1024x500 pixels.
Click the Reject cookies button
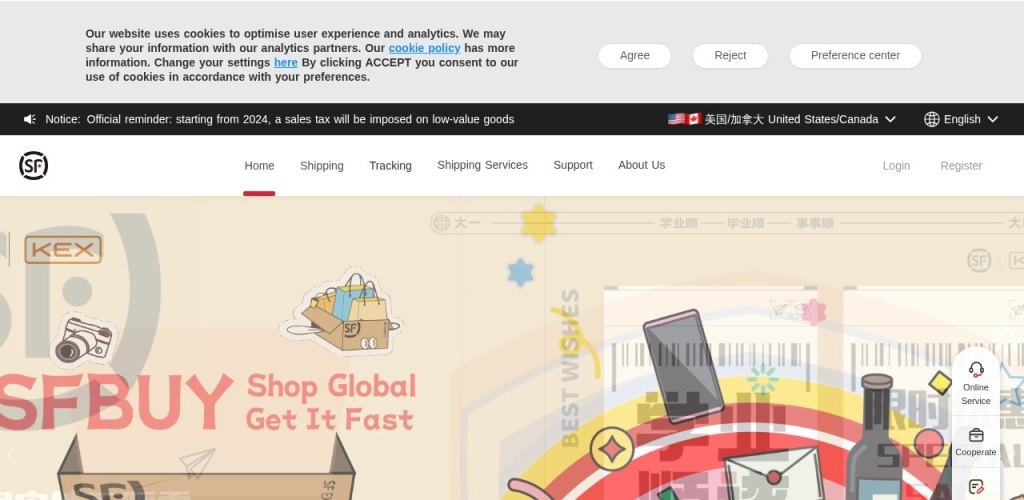pos(729,55)
